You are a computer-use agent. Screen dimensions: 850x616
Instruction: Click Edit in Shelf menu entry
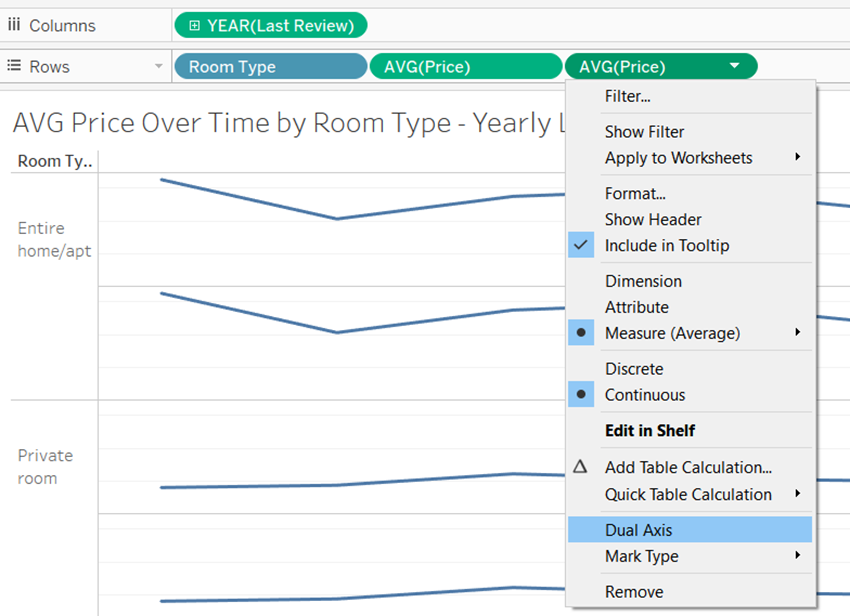pyautogui.click(x=649, y=431)
